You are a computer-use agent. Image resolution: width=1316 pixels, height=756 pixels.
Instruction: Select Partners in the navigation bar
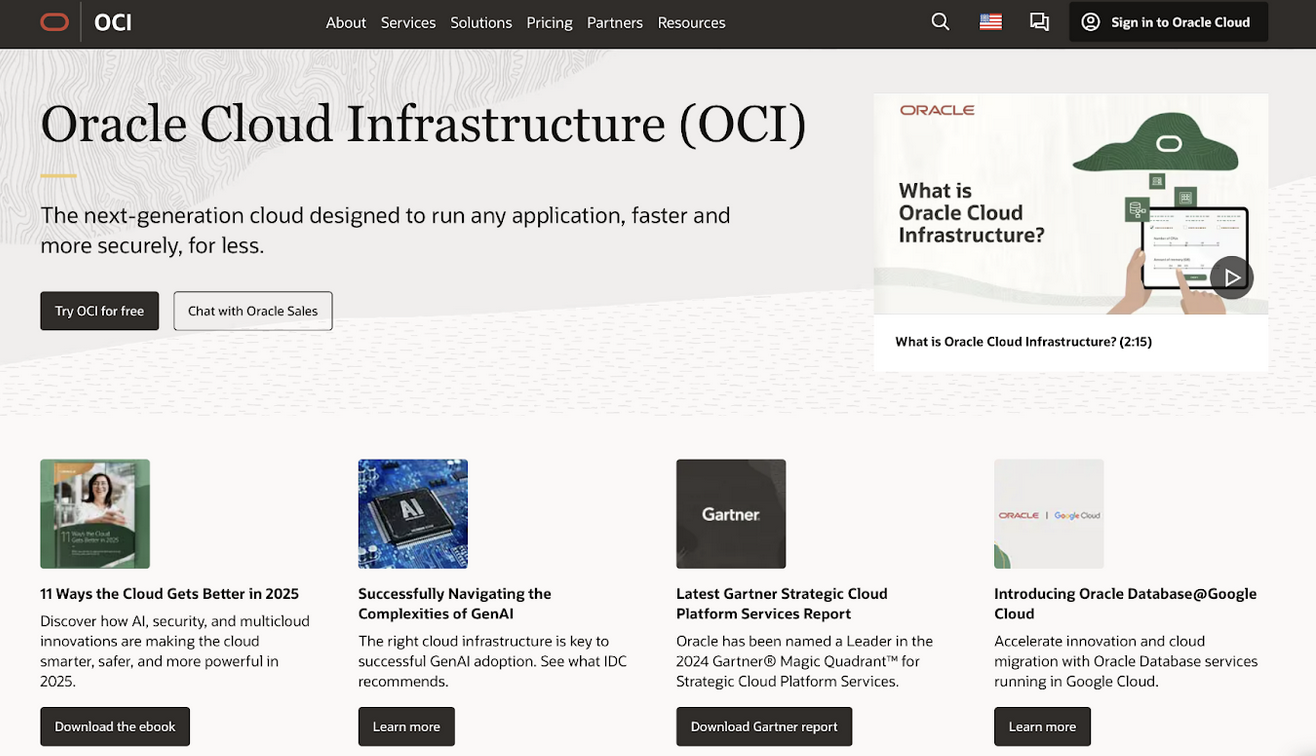point(614,22)
